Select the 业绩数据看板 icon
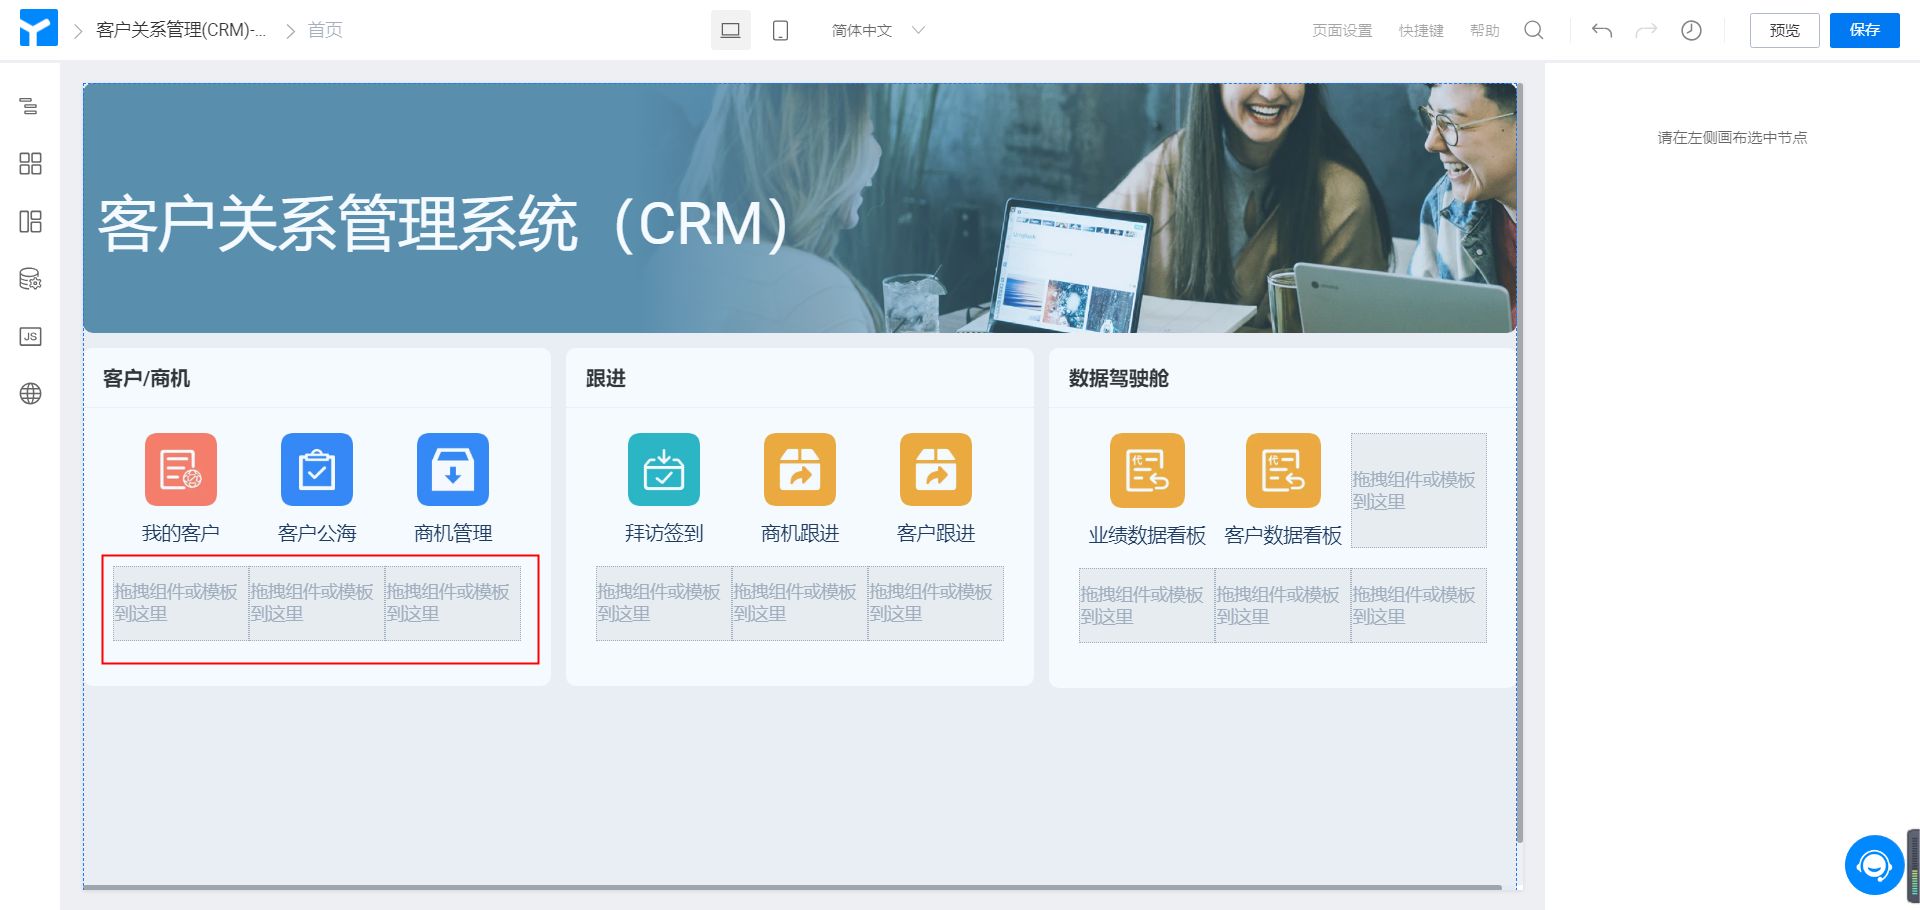The height and width of the screenshot is (910, 1920). point(1147,470)
